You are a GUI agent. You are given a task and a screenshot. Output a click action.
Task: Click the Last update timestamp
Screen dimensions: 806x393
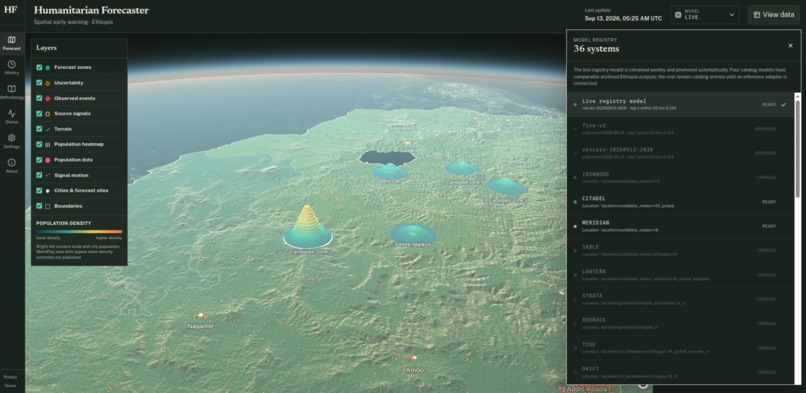tap(624, 18)
